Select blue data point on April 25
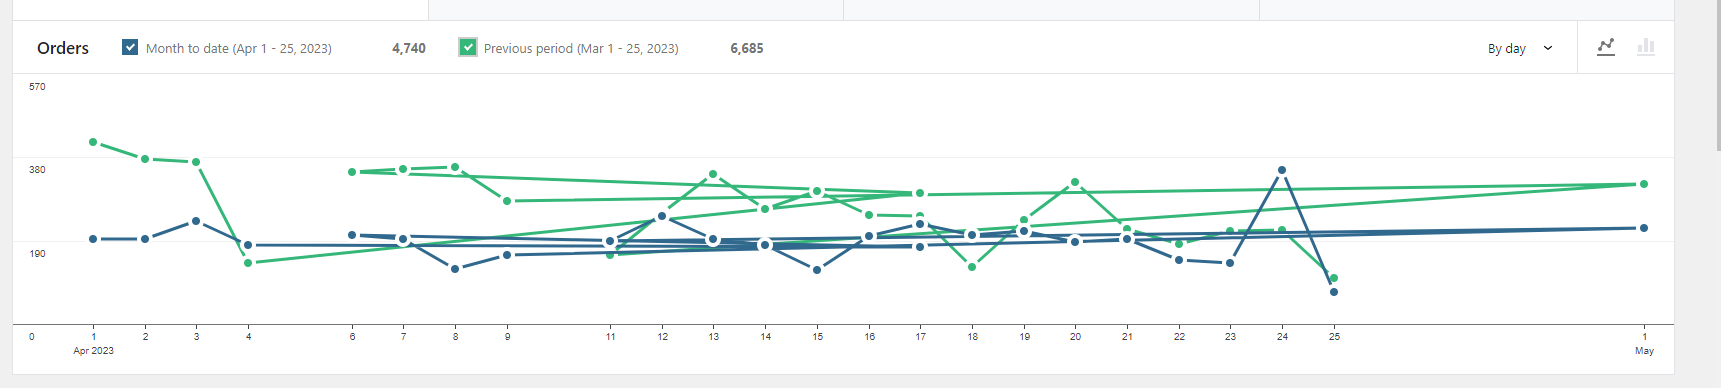The width and height of the screenshot is (1721, 388). point(1334,292)
